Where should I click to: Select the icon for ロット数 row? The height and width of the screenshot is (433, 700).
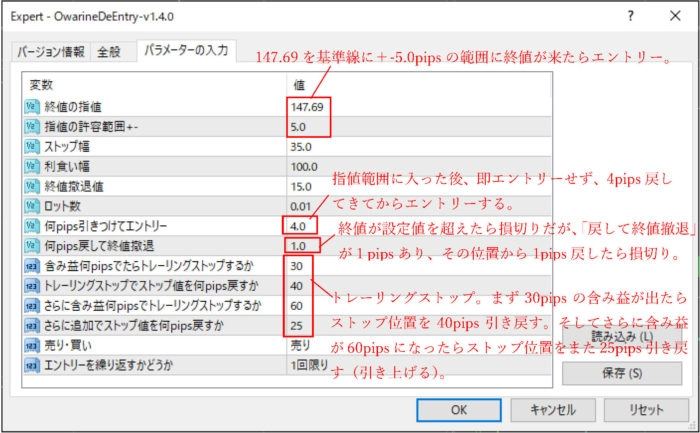tap(32, 206)
